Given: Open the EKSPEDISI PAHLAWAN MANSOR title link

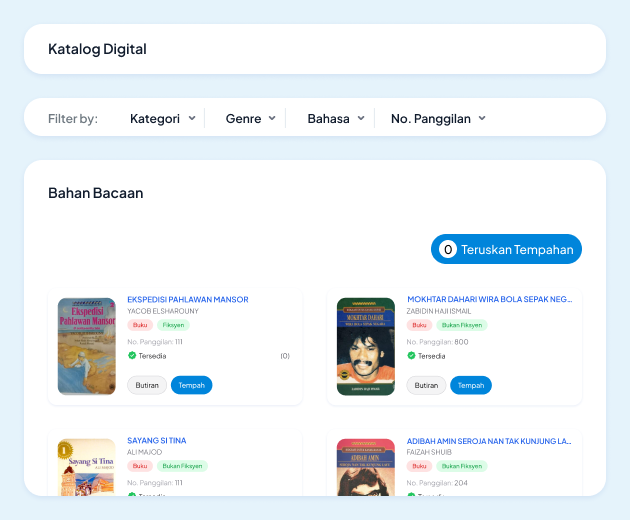Looking at the screenshot, I should (x=188, y=299).
